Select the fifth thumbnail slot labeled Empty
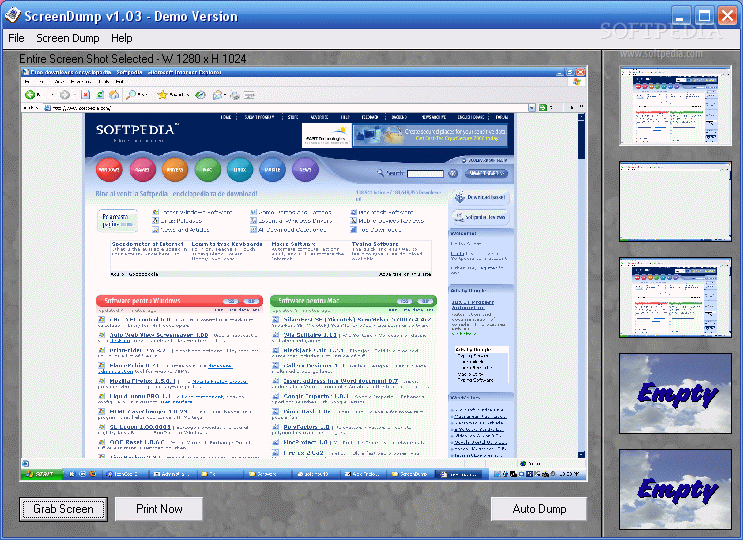The height and width of the screenshot is (540, 743). click(x=675, y=489)
